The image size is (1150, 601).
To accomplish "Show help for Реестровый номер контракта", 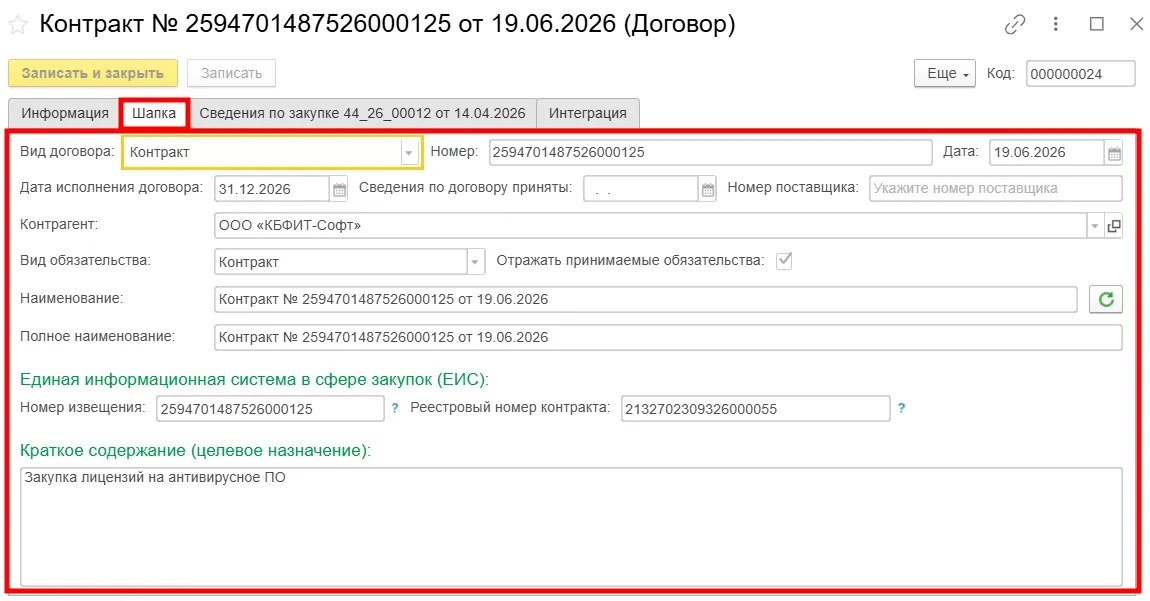I will tap(901, 408).
